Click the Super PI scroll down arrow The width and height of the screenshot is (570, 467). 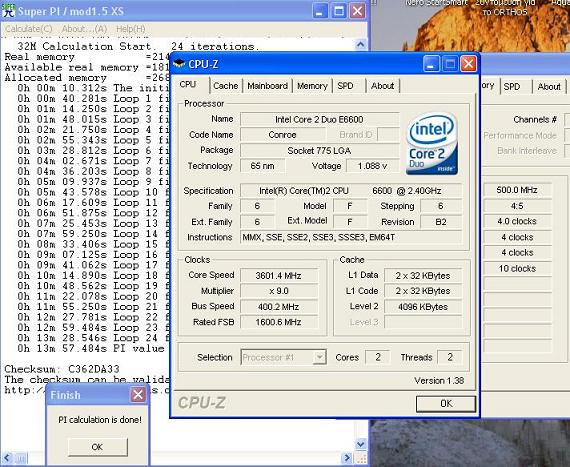pyautogui.click(x=360, y=444)
